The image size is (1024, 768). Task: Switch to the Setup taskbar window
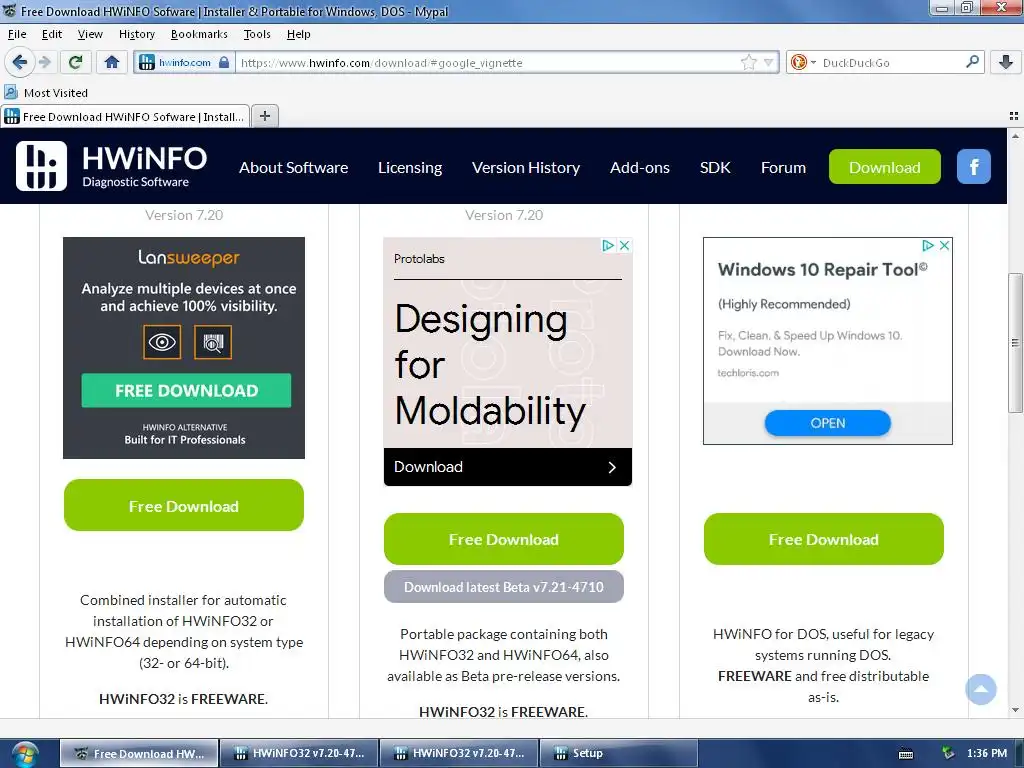[618, 753]
